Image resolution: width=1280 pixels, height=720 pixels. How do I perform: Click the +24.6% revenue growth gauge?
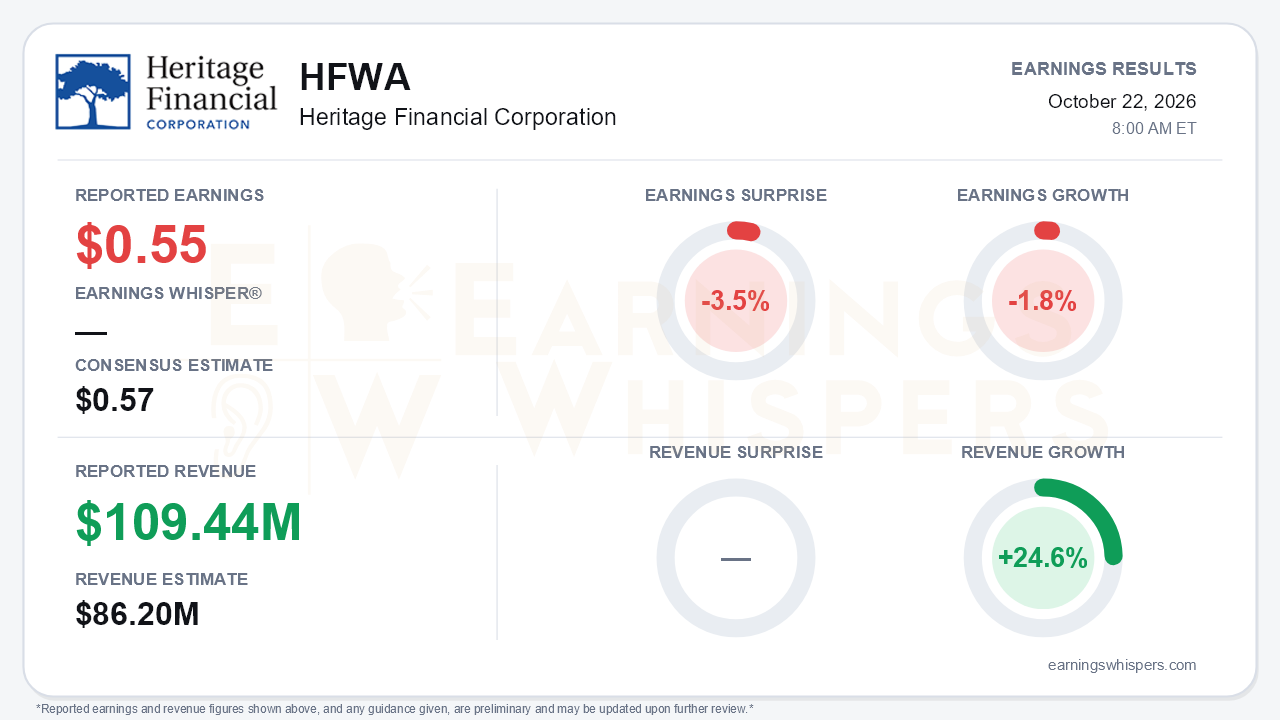pos(1043,558)
